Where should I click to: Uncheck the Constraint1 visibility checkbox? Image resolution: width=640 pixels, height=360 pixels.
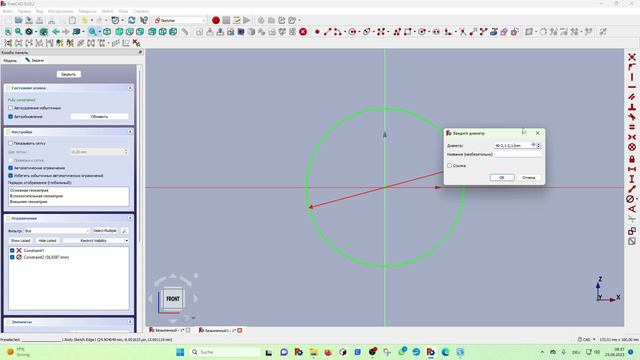pyautogui.click(x=12, y=251)
